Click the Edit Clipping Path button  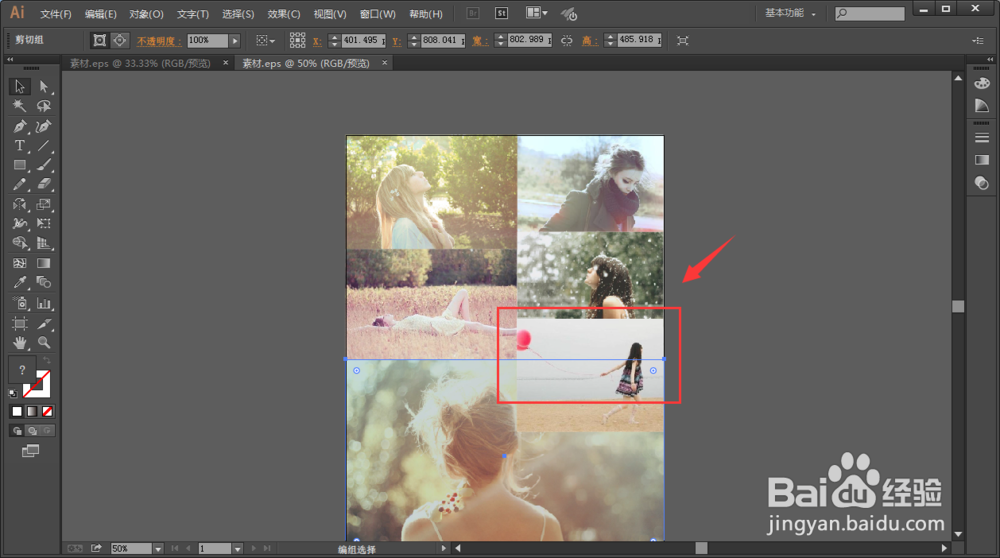click(99, 40)
